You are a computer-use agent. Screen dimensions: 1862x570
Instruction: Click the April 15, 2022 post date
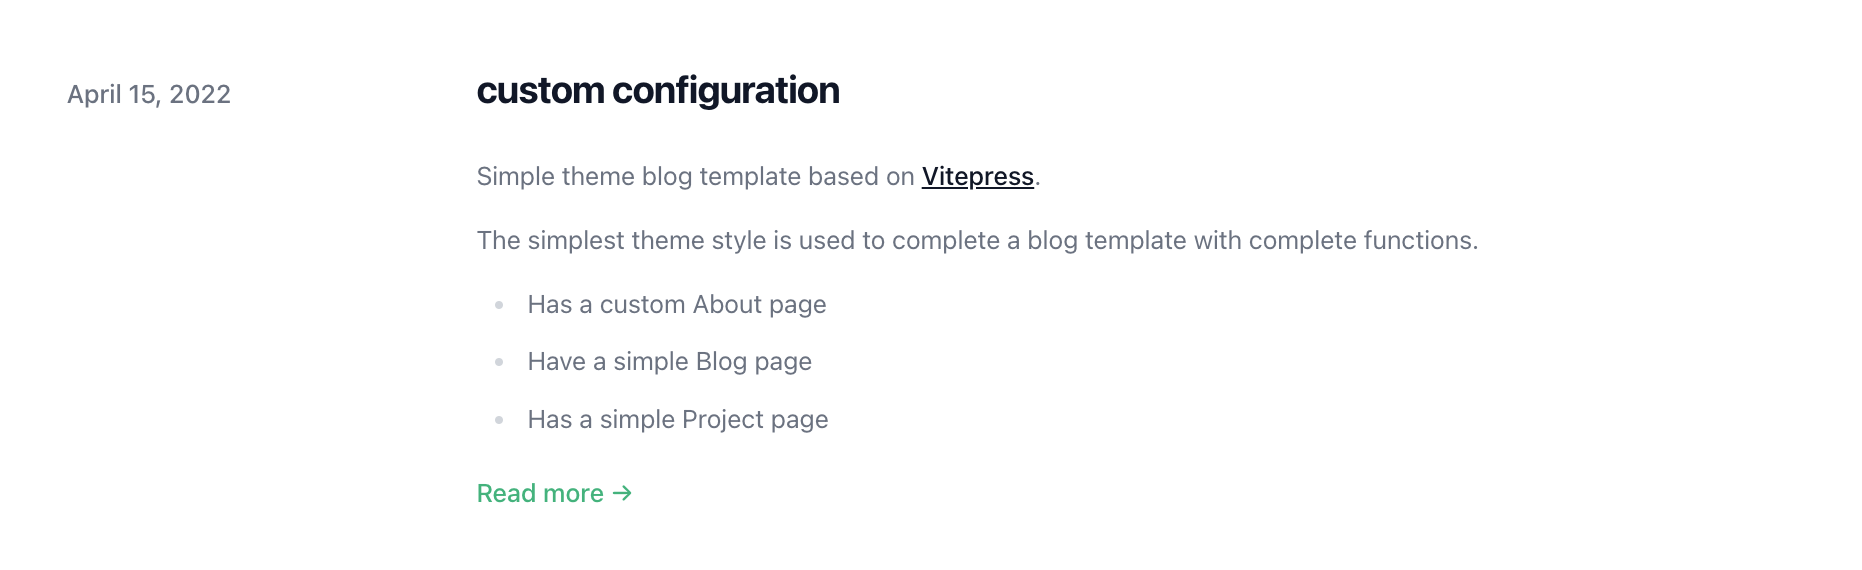[x=149, y=95]
